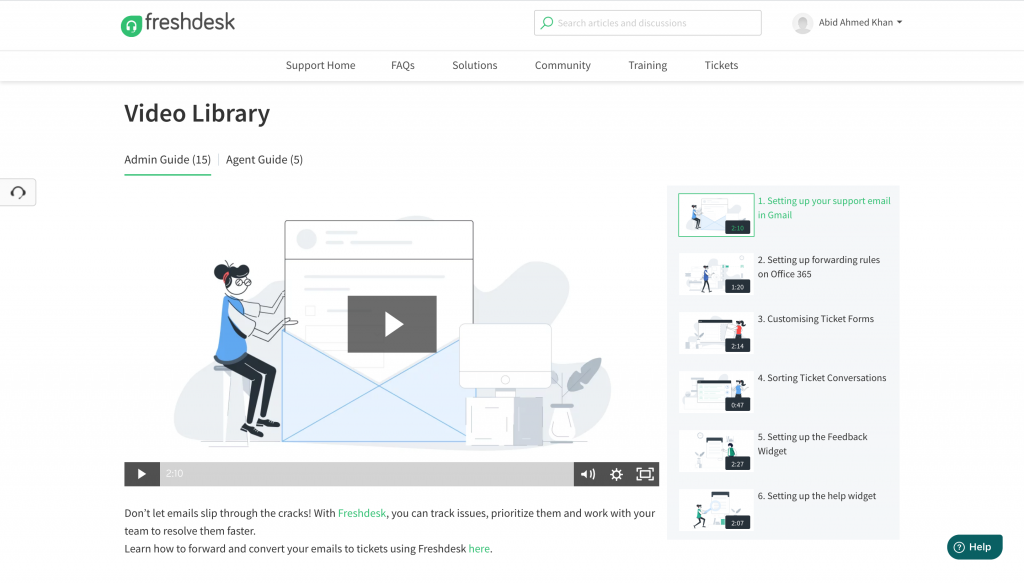Open thumbnail for Office 365 forwarding rules video
1024x583 pixels.
(x=716, y=274)
